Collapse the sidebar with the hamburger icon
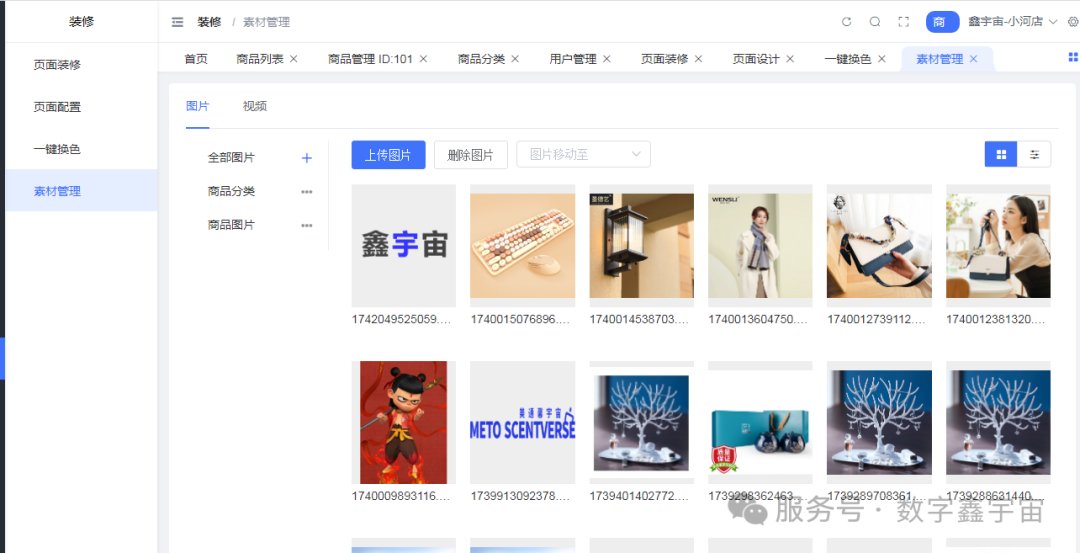Screen dimensions: 1080x553 tap(178, 22)
